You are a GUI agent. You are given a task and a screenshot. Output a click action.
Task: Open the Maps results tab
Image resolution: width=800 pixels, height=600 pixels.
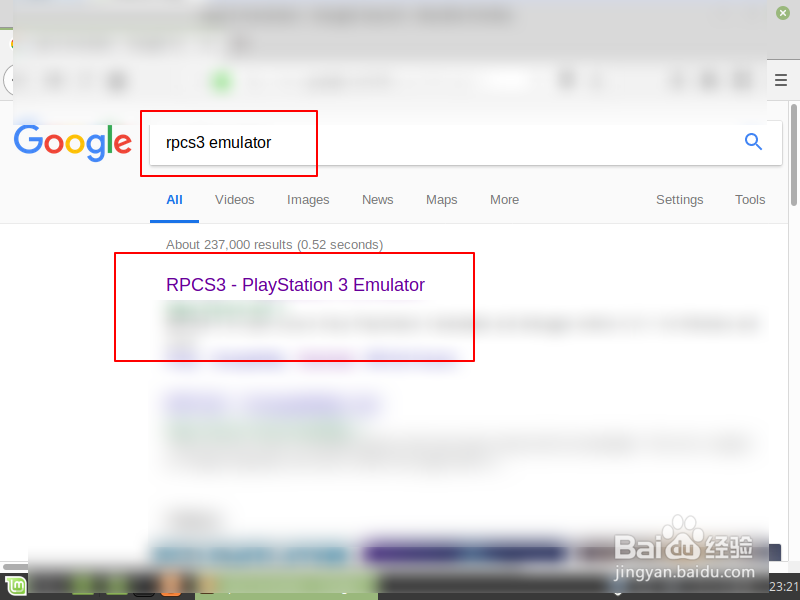[442, 200]
